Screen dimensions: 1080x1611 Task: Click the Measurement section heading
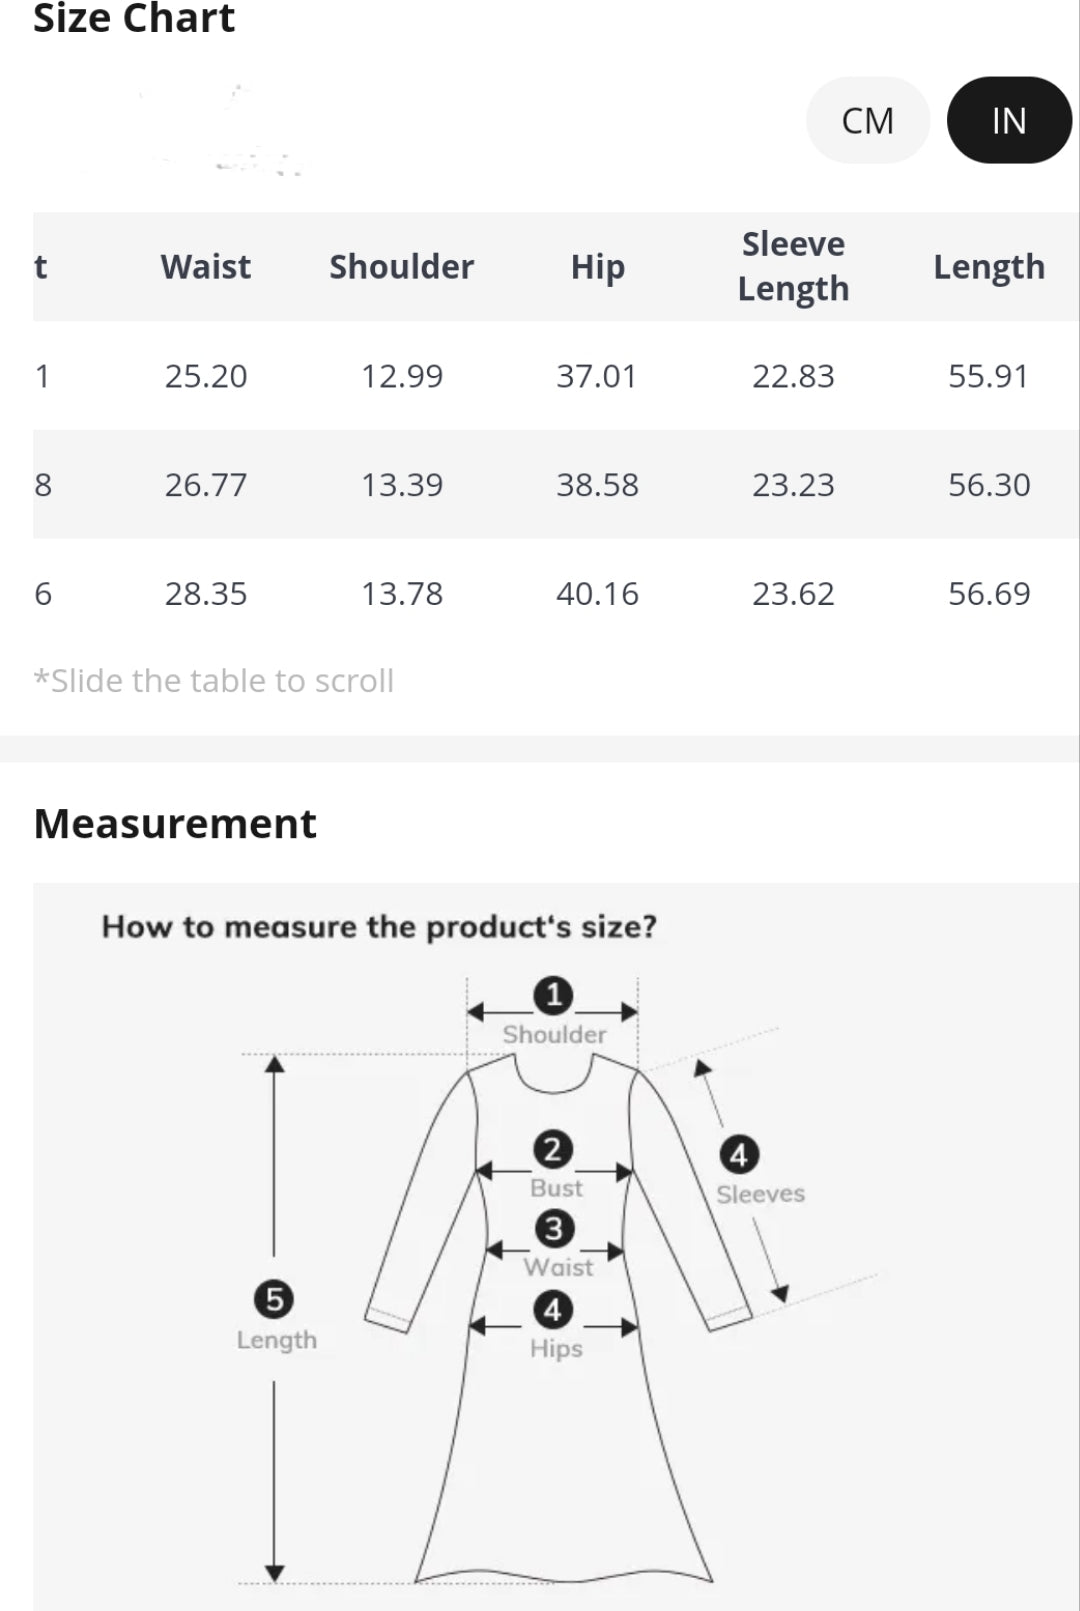(175, 824)
